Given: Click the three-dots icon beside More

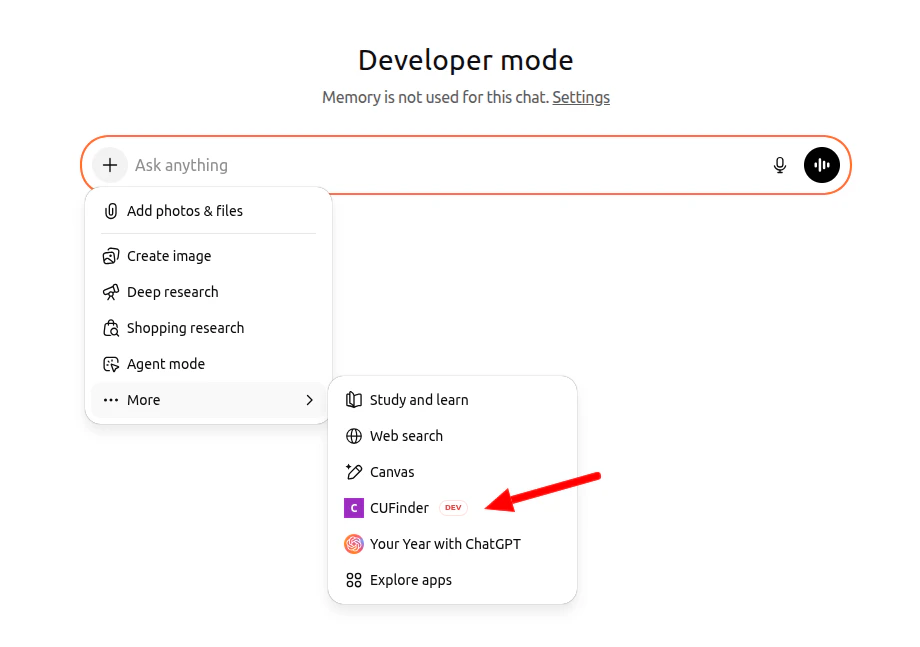Looking at the screenshot, I should (x=110, y=400).
